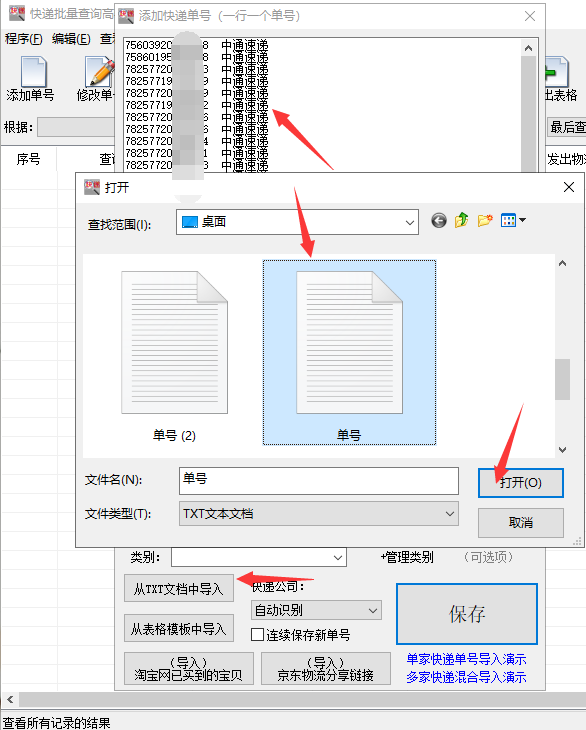
Task: Go up one folder level in Open dialog
Action: 461,220
